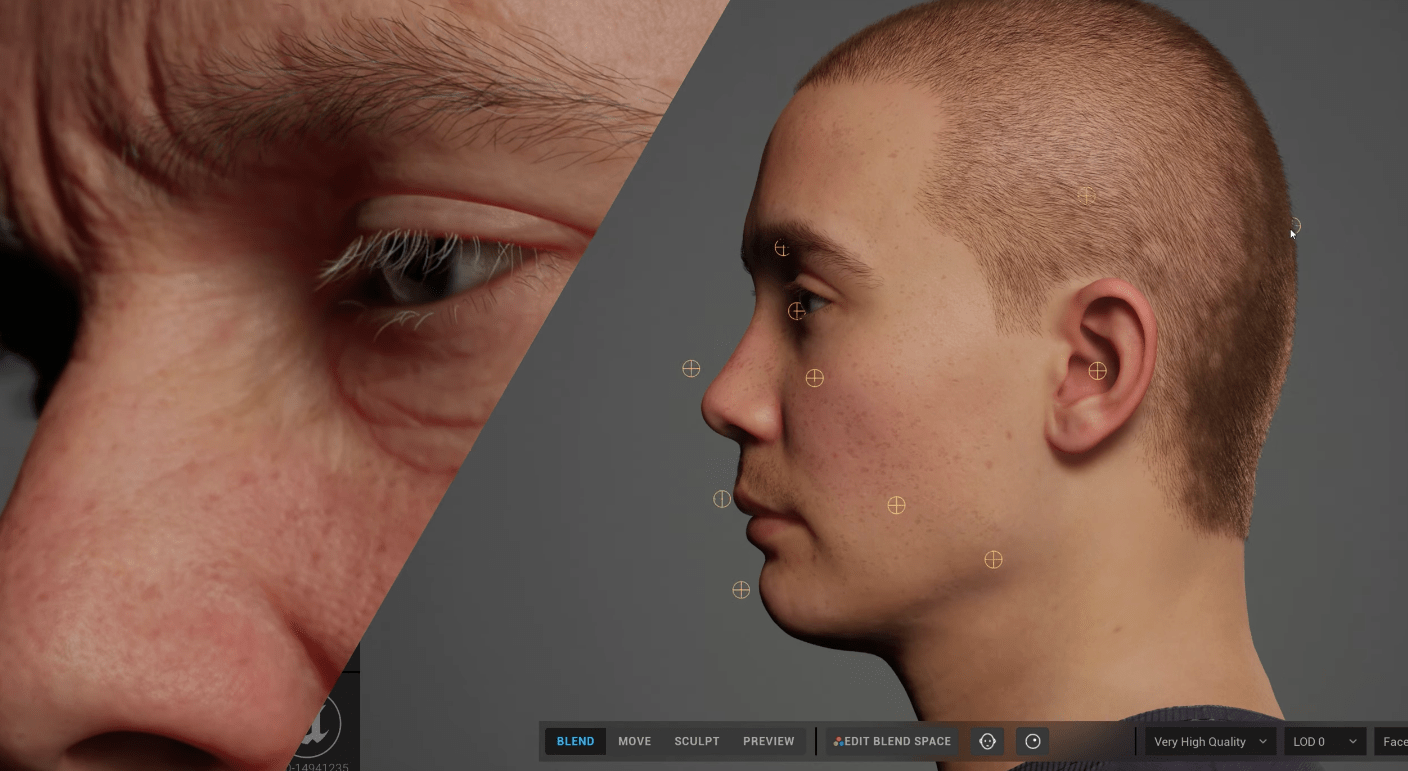Switch to SCULPT mode
The height and width of the screenshot is (771, 1408).
696,741
